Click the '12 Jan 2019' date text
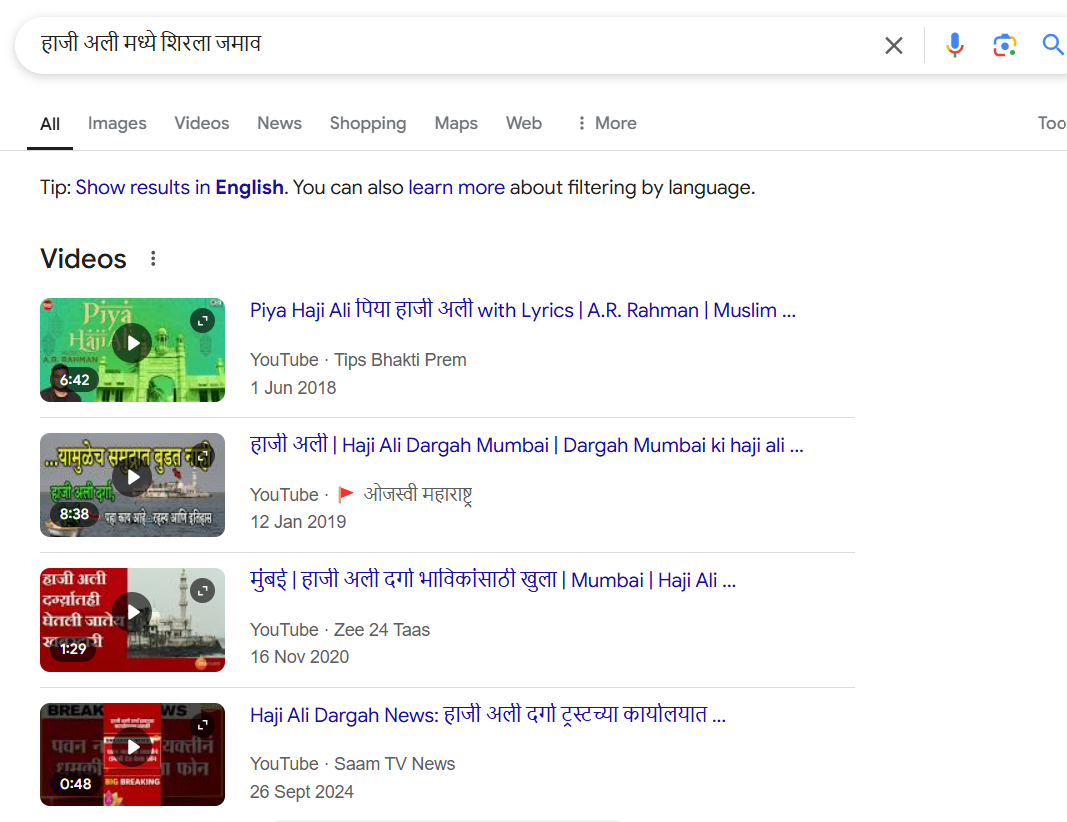This screenshot has height=822, width=1067. [298, 522]
